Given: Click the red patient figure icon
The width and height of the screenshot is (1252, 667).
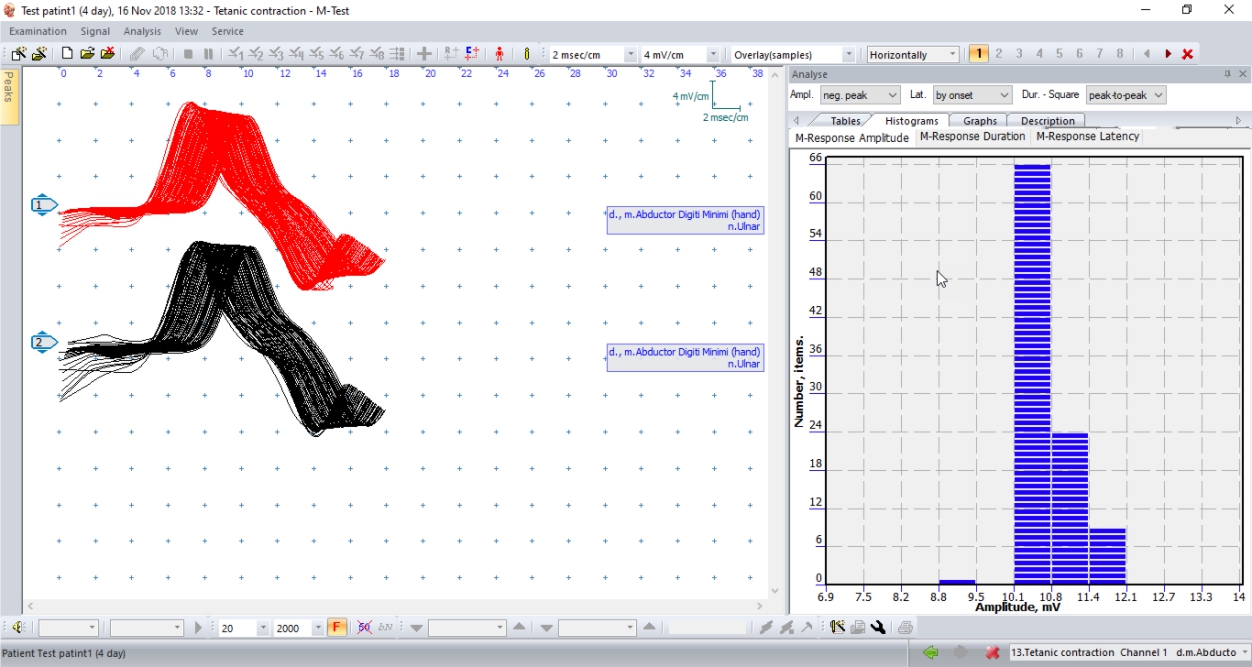Looking at the screenshot, I should (499, 54).
